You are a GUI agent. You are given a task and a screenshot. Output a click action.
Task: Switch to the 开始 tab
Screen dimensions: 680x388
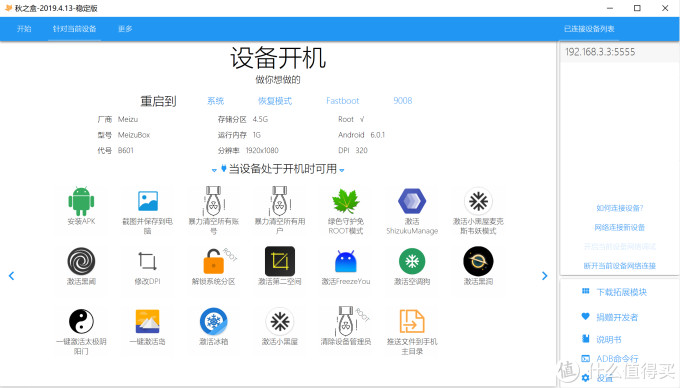click(24, 29)
